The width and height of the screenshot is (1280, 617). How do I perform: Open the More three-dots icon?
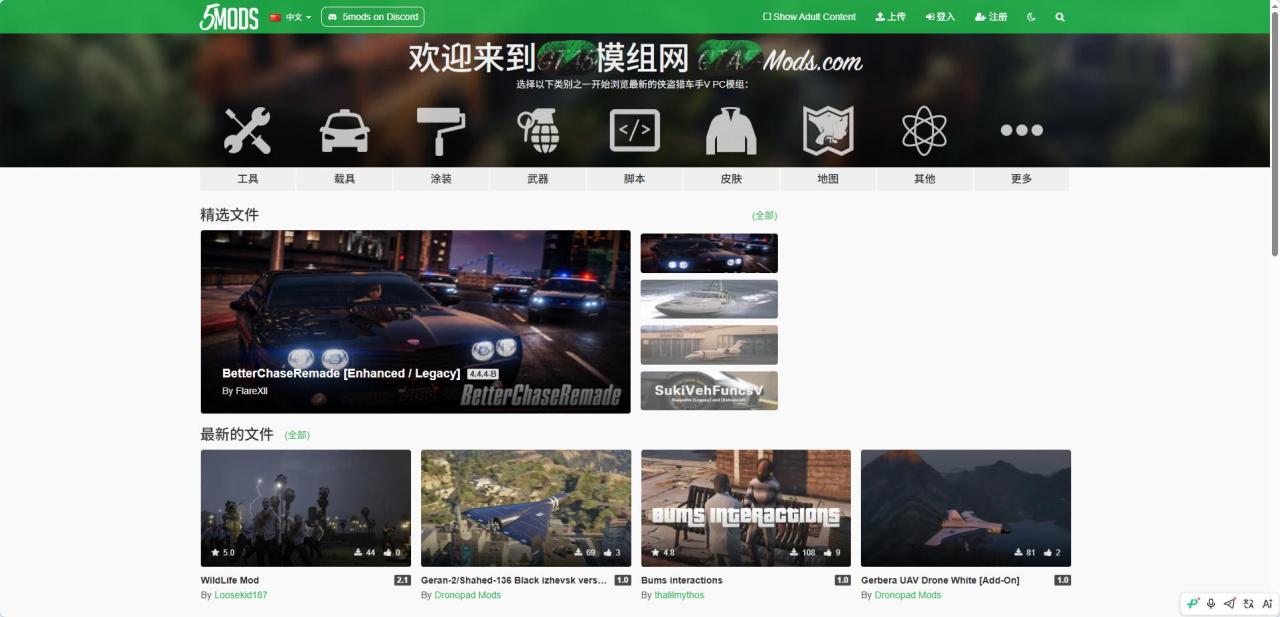click(x=1021, y=130)
